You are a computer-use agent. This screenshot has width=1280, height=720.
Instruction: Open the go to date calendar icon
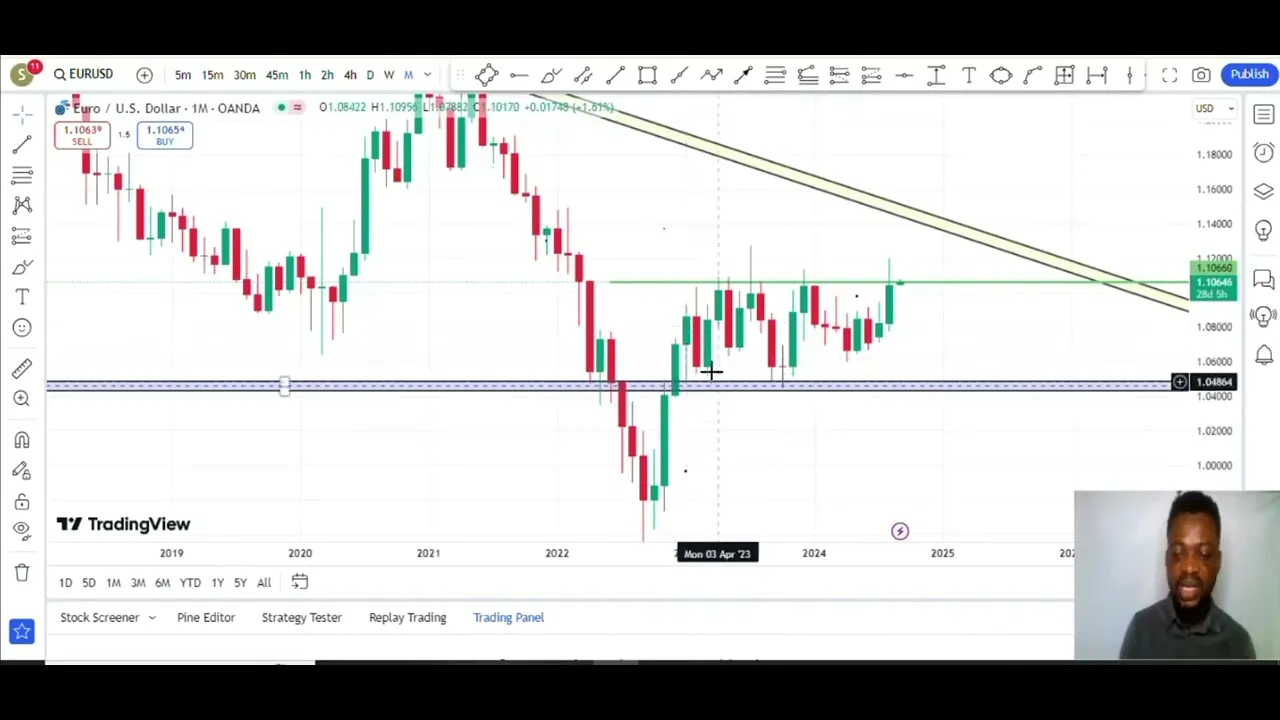click(x=299, y=582)
